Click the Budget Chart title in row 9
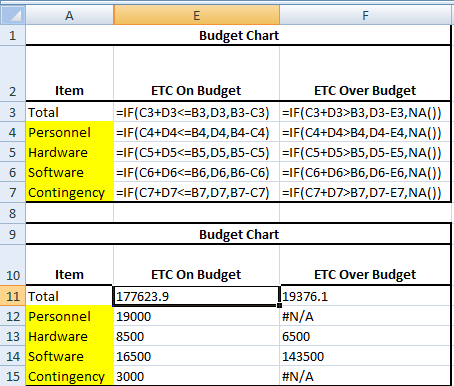This screenshot has height=386, width=454. pos(238,234)
